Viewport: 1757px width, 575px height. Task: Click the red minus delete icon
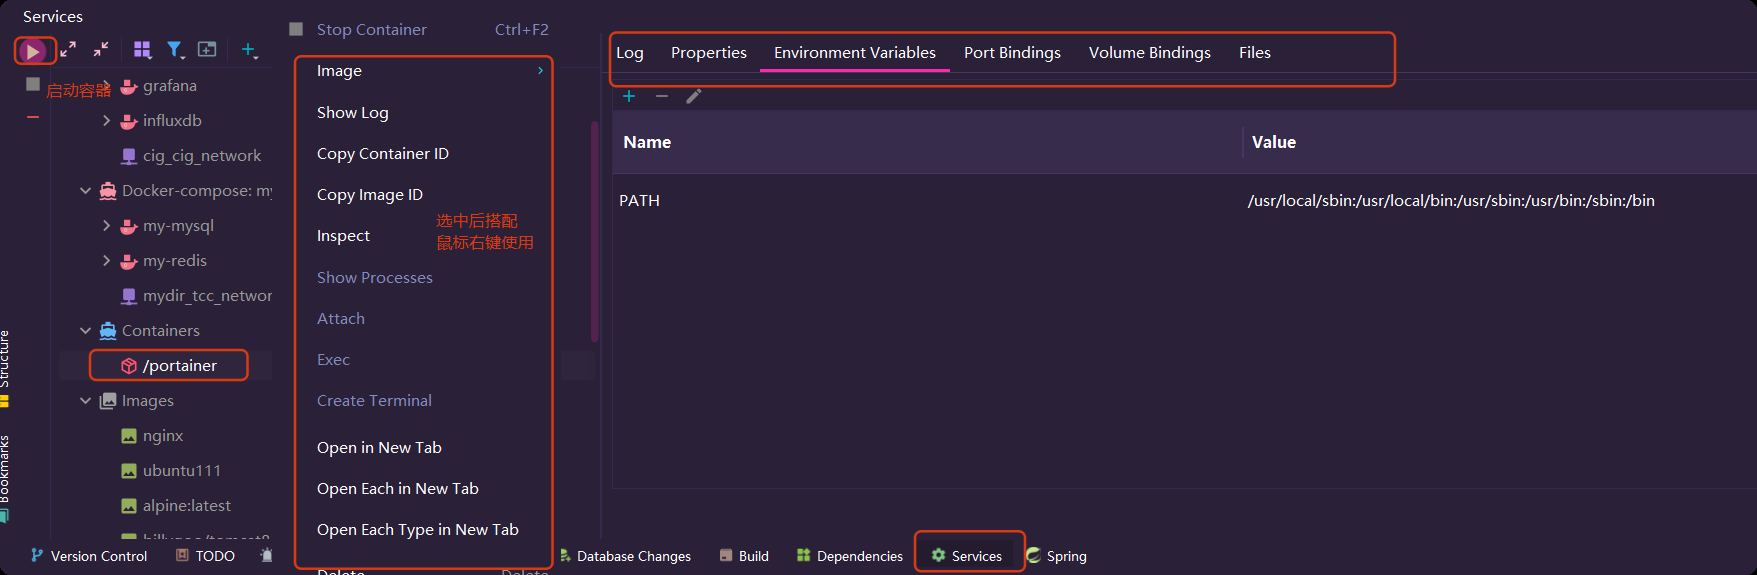pyautogui.click(x=33, y=117)
